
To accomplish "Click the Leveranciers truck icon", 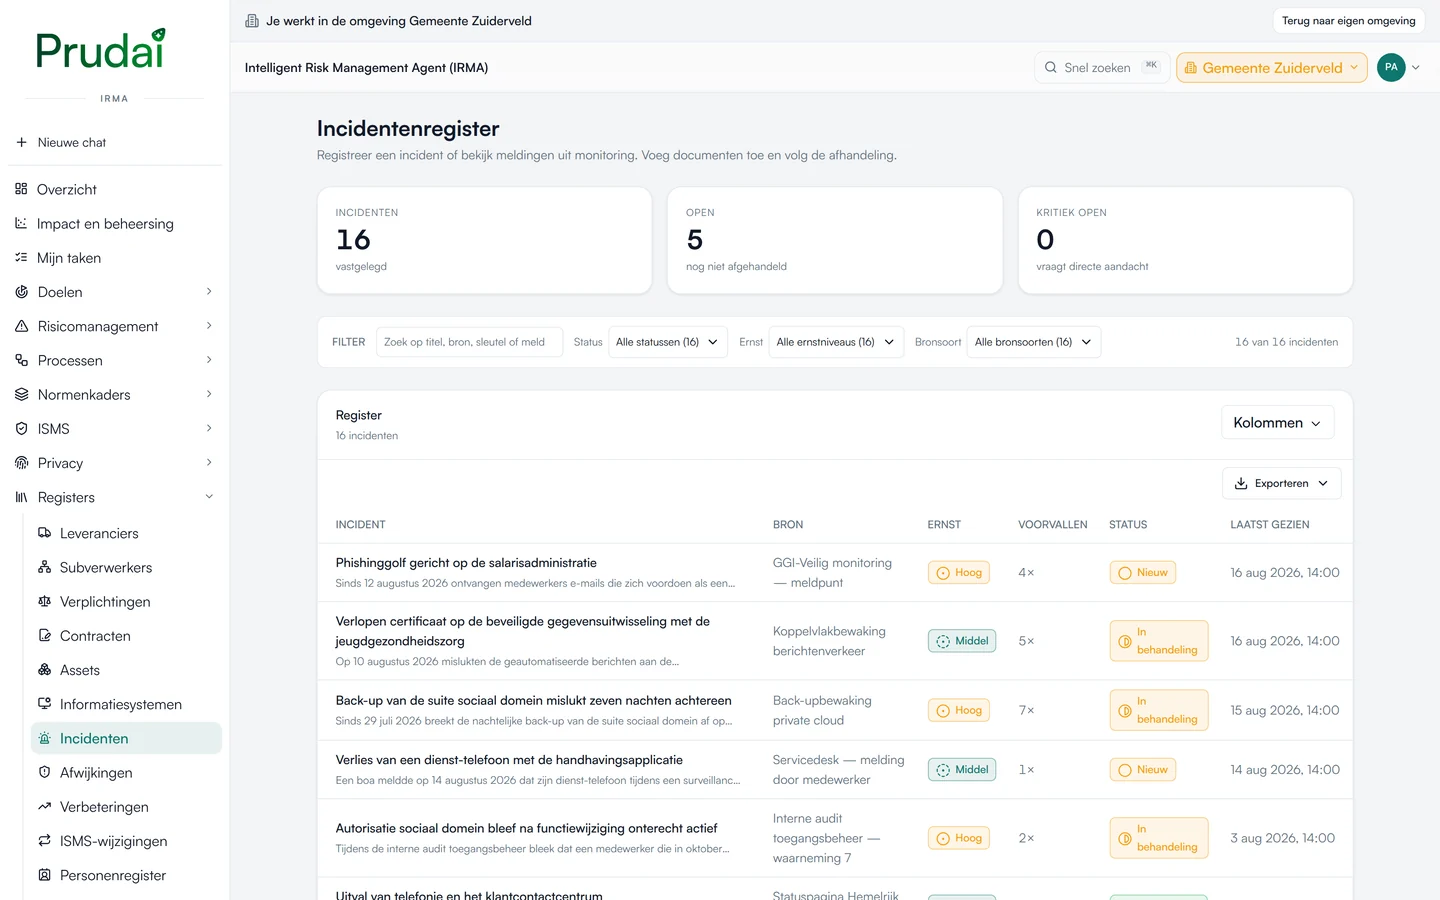I will click(44, 533).
